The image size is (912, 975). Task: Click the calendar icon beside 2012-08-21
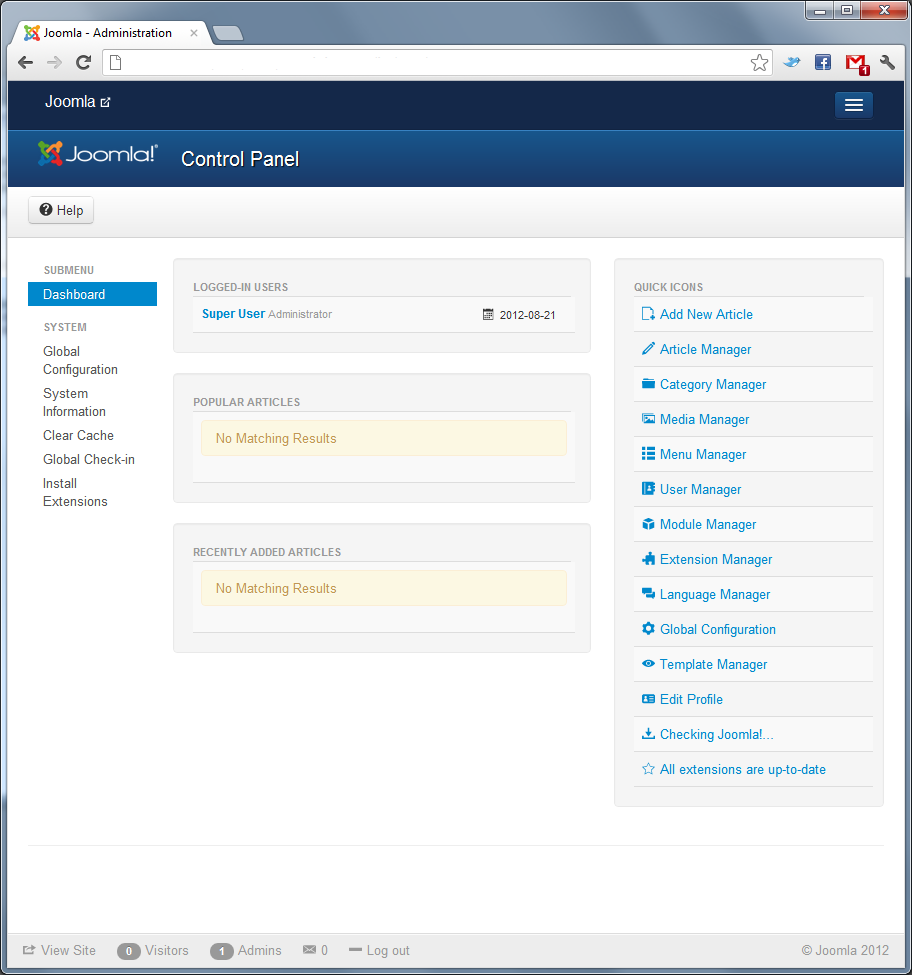488,315
